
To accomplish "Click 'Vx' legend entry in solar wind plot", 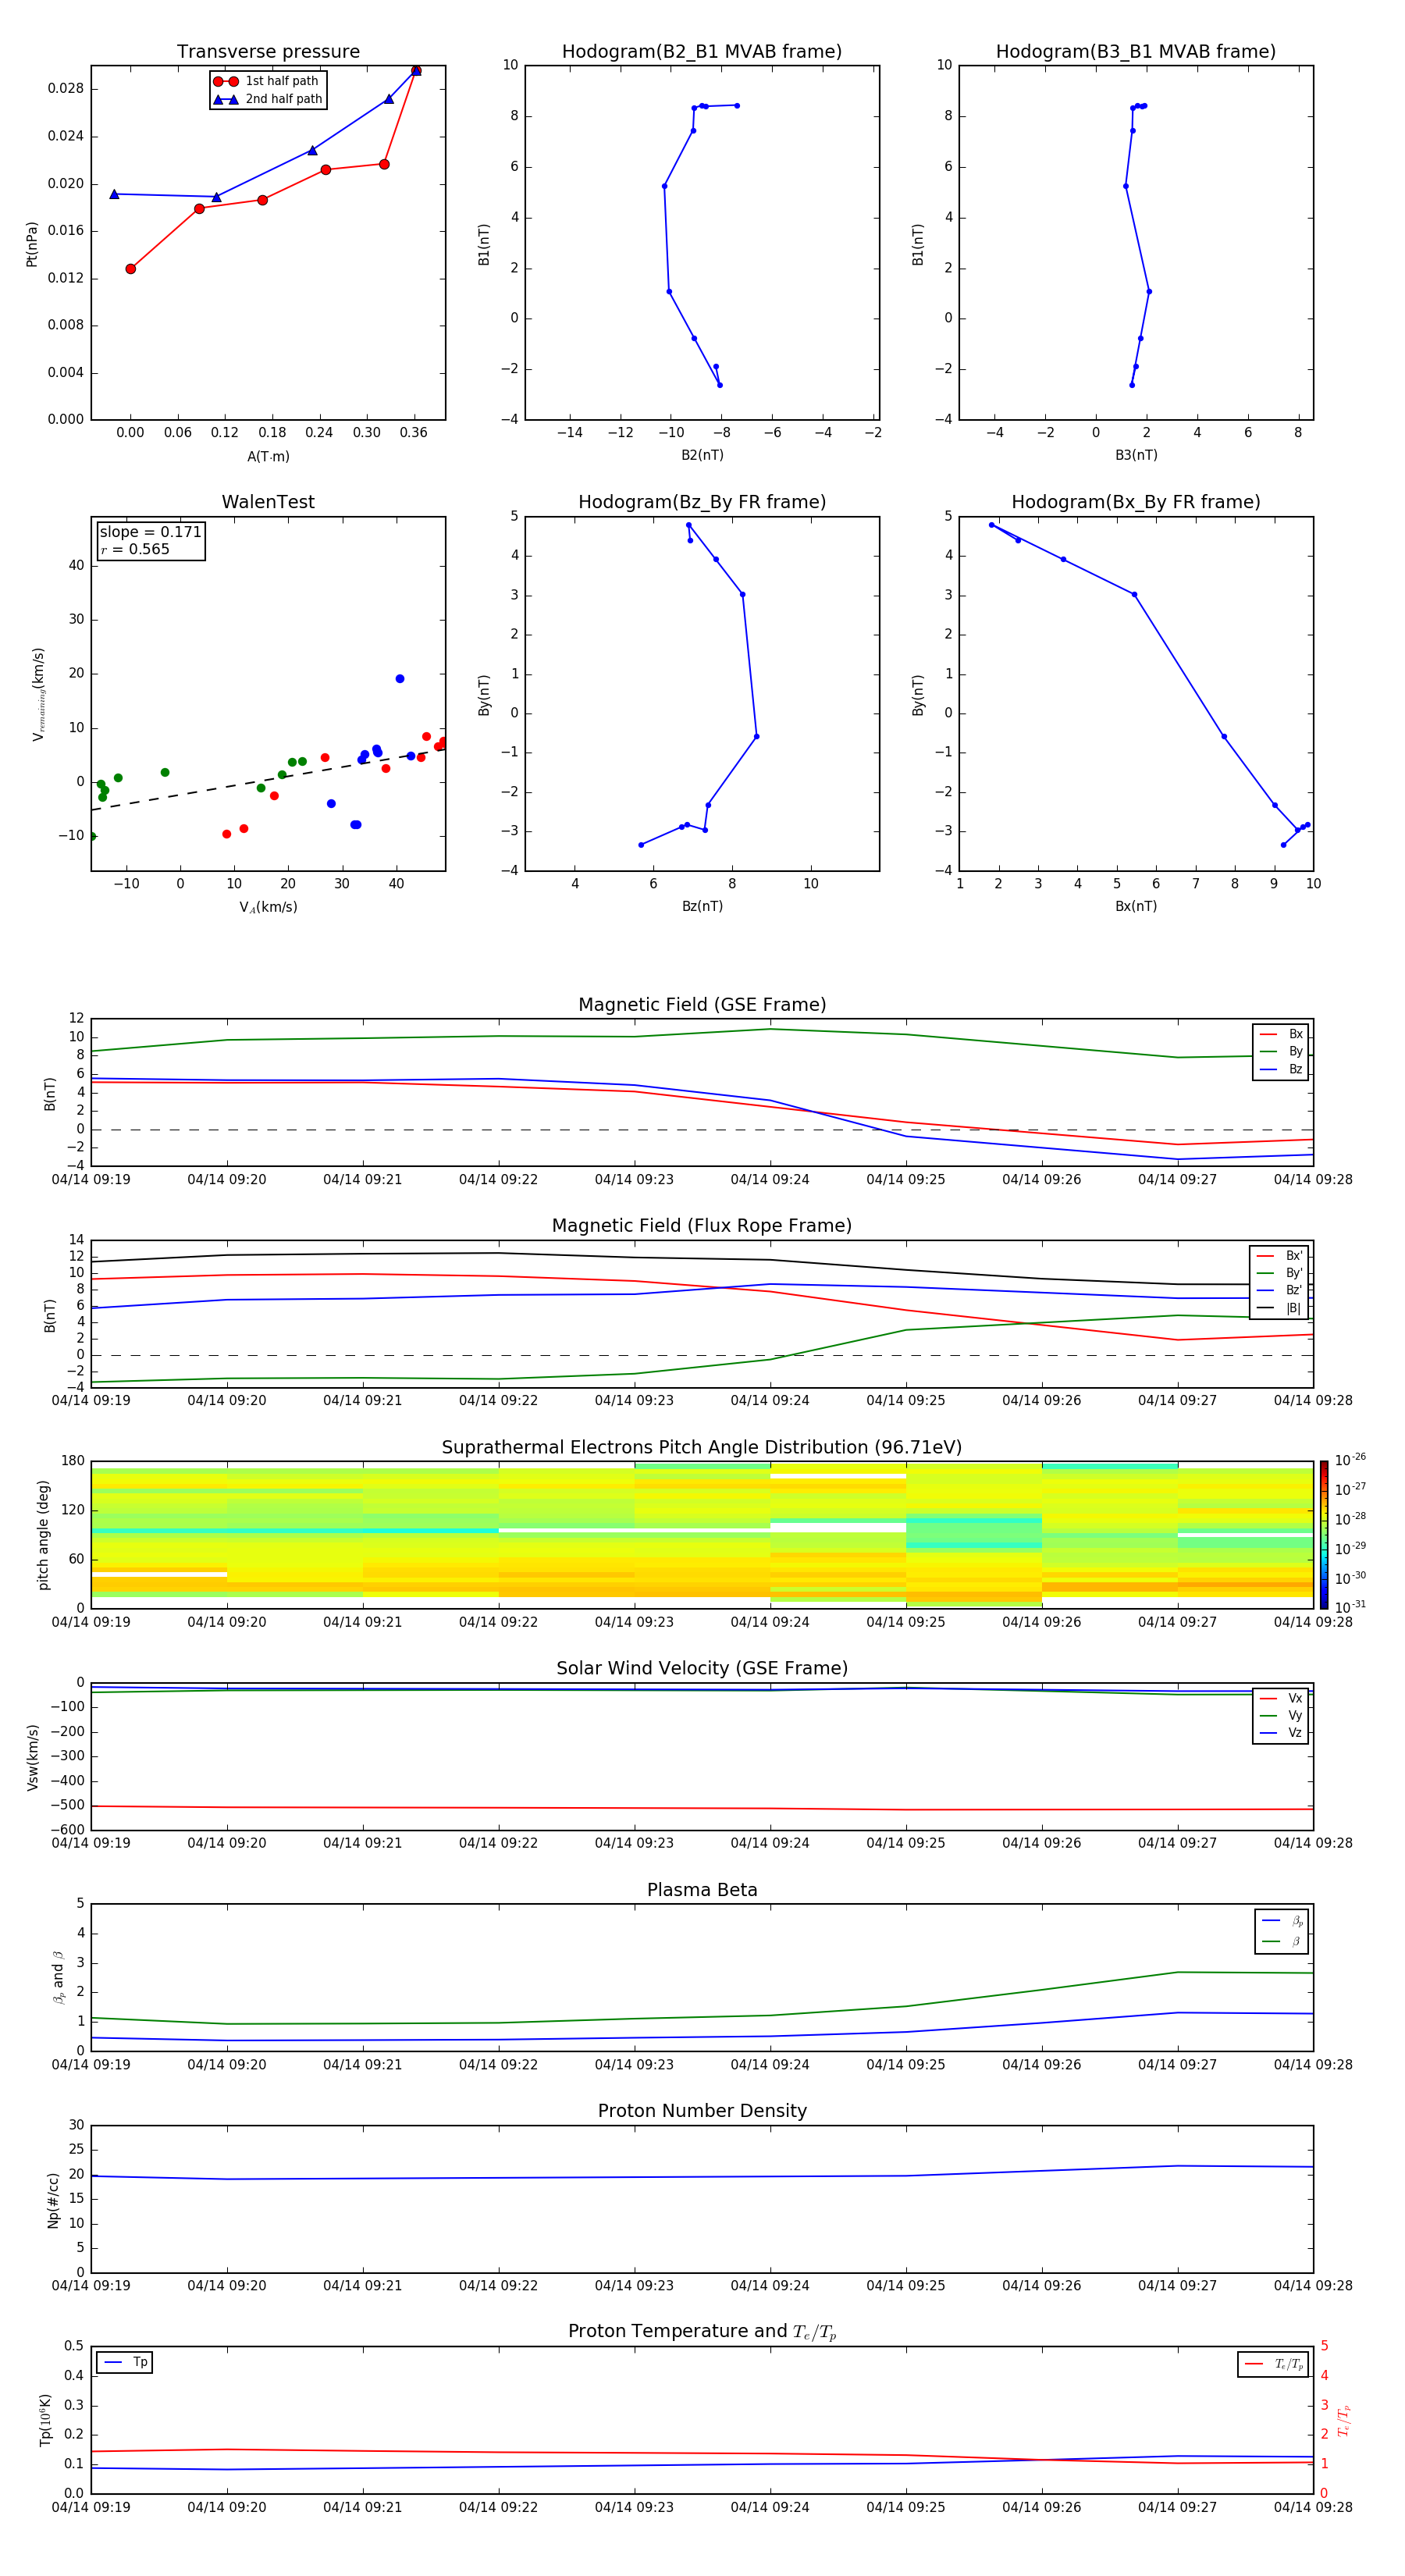I will click(x=1281, y=1698).
